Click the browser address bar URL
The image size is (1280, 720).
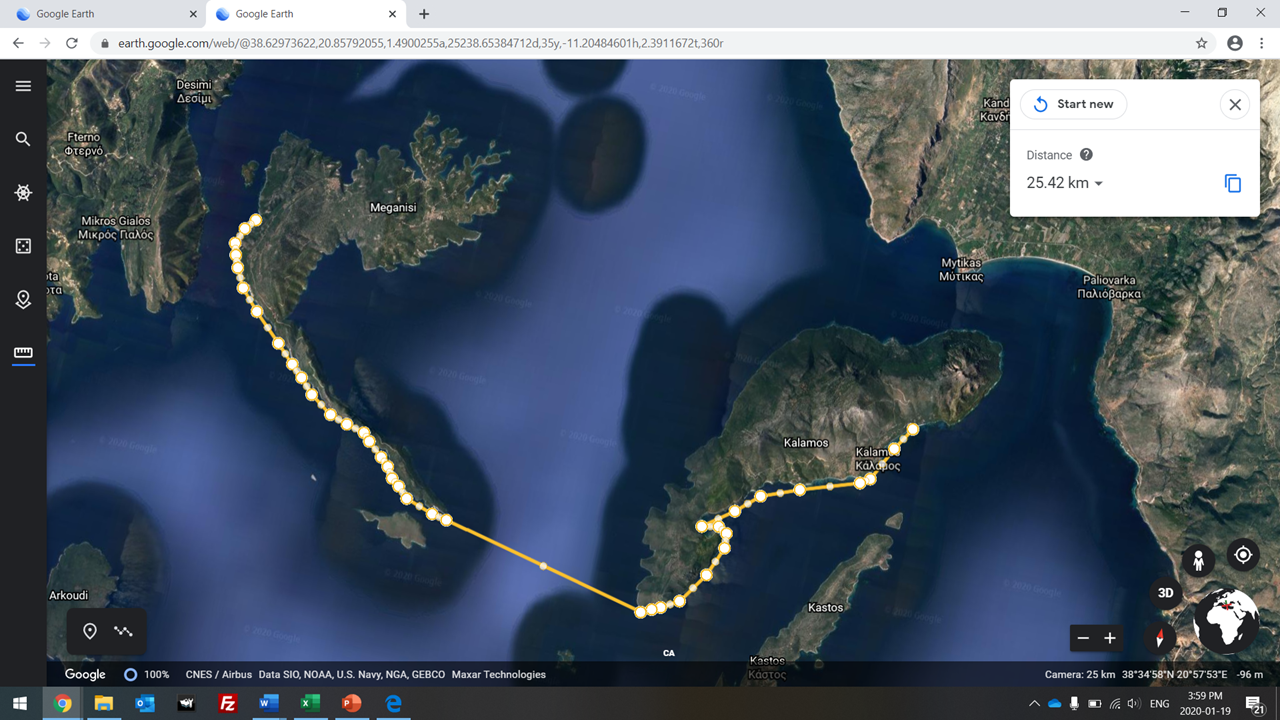(x=420, y=43)
